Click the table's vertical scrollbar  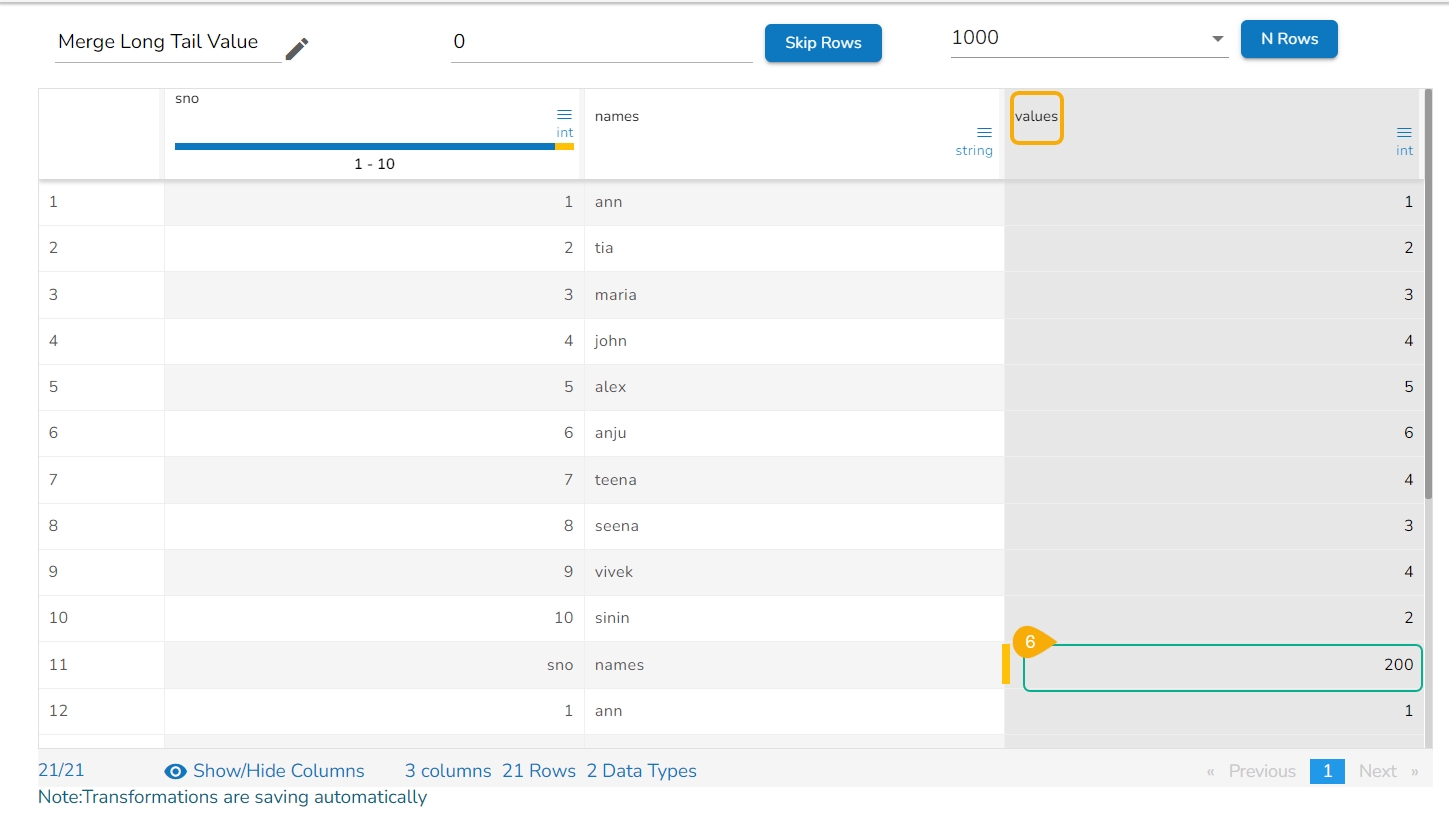coord(1428,300)
